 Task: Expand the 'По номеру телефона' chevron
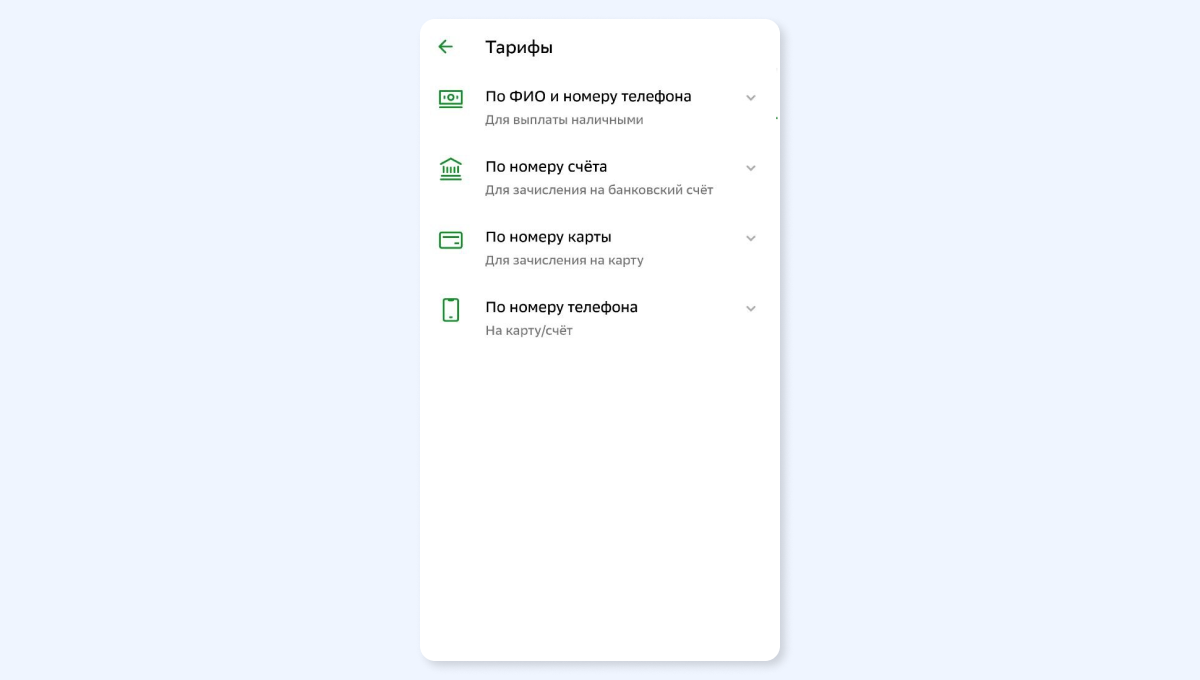(x=751, y=308)
